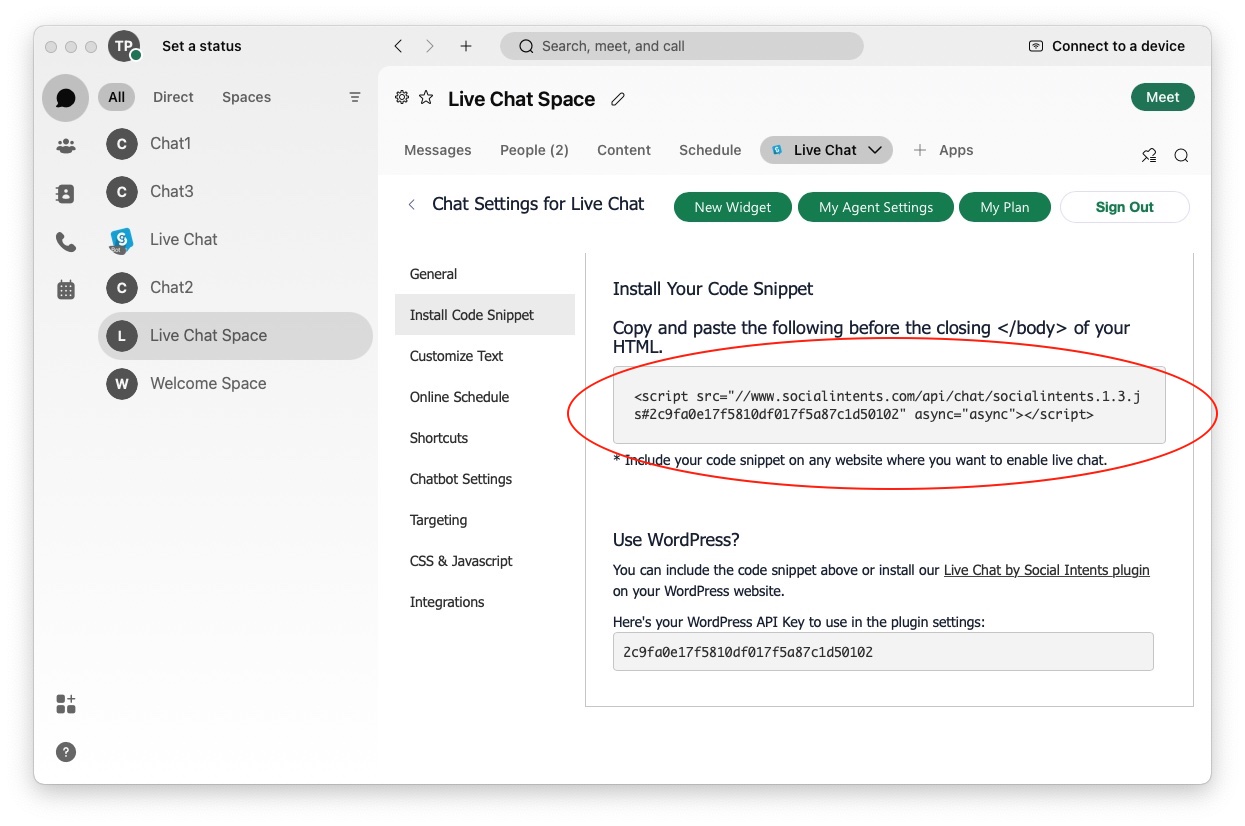Open Targeting settings
Screen dimensions: 1245x826
point(484,520)
